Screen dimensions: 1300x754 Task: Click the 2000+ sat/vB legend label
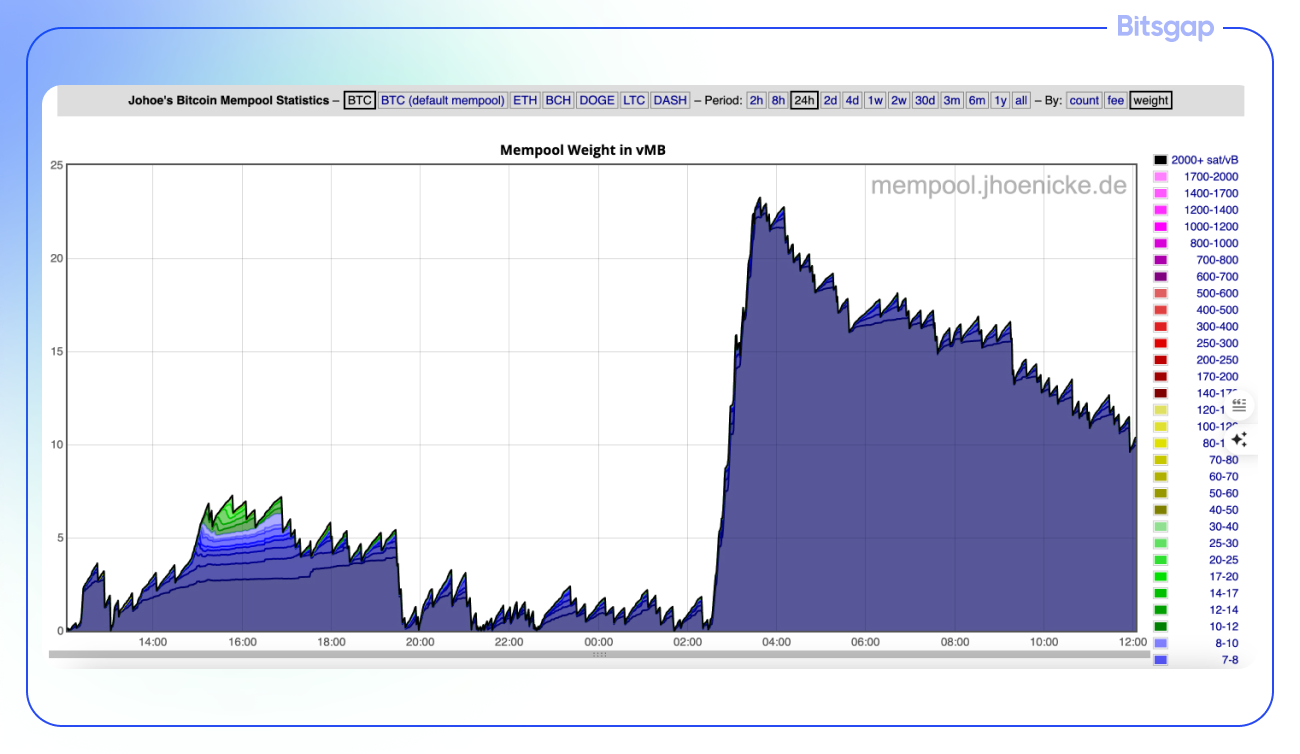tap(1204, 160)
